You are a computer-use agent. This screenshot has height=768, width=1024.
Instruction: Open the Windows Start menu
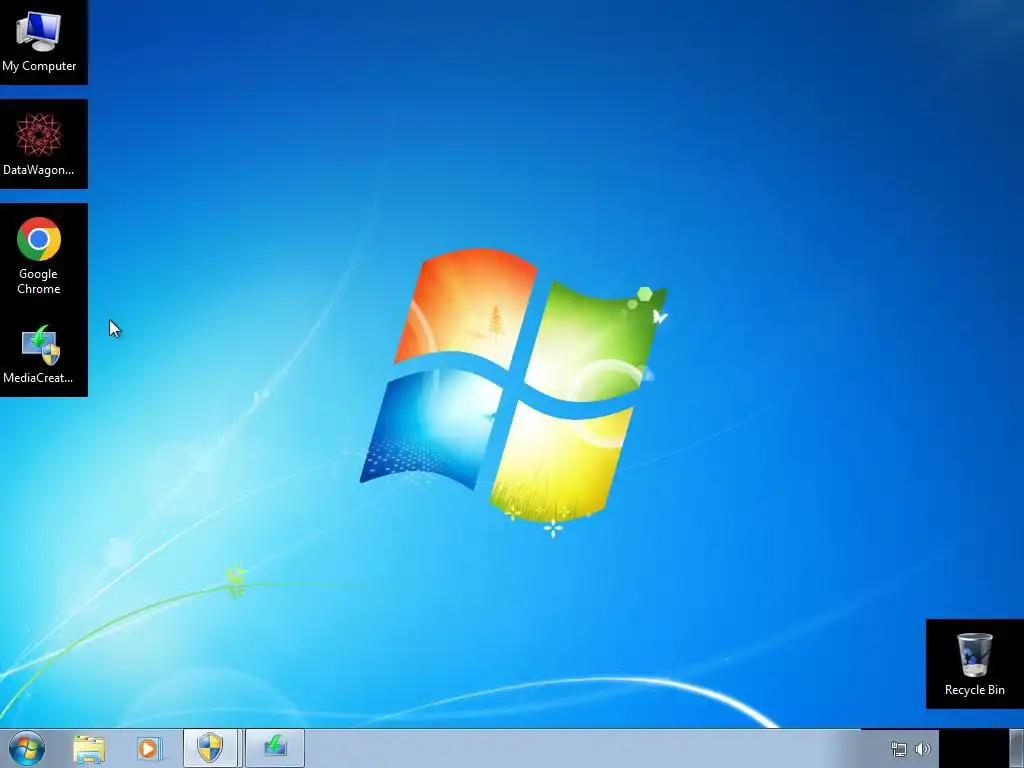27,748
